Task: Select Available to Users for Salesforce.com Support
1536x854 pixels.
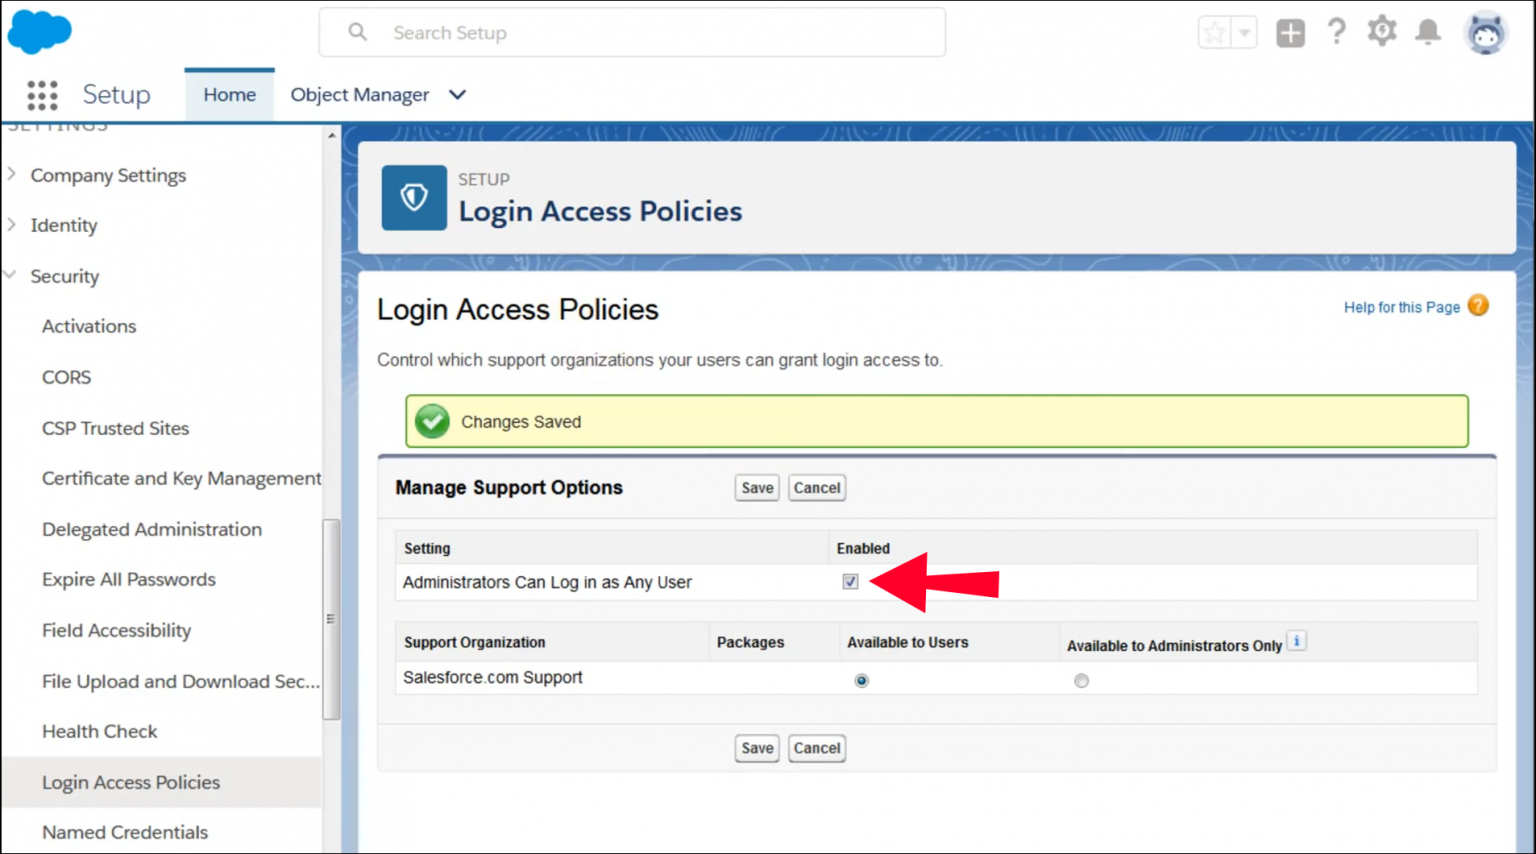Action: click(x=861, y=680)
